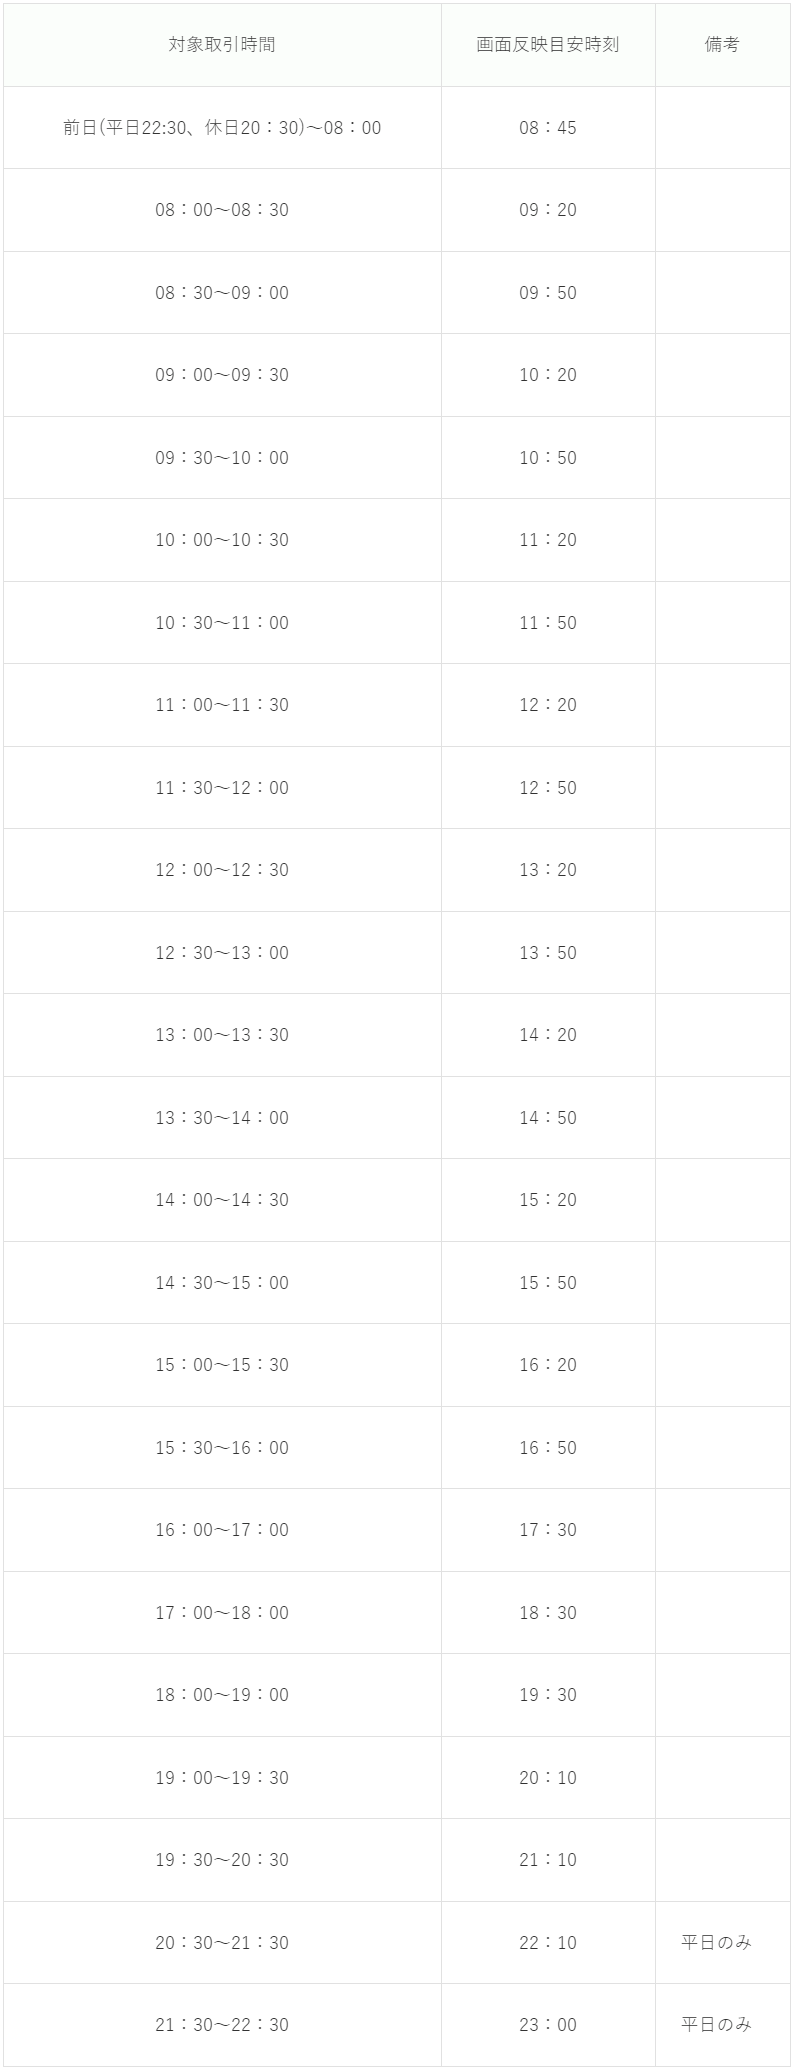Click the 15:50 reflection time value
Image resolution: width=794 pixels, height=2071 pixels.
(548, 1283)
